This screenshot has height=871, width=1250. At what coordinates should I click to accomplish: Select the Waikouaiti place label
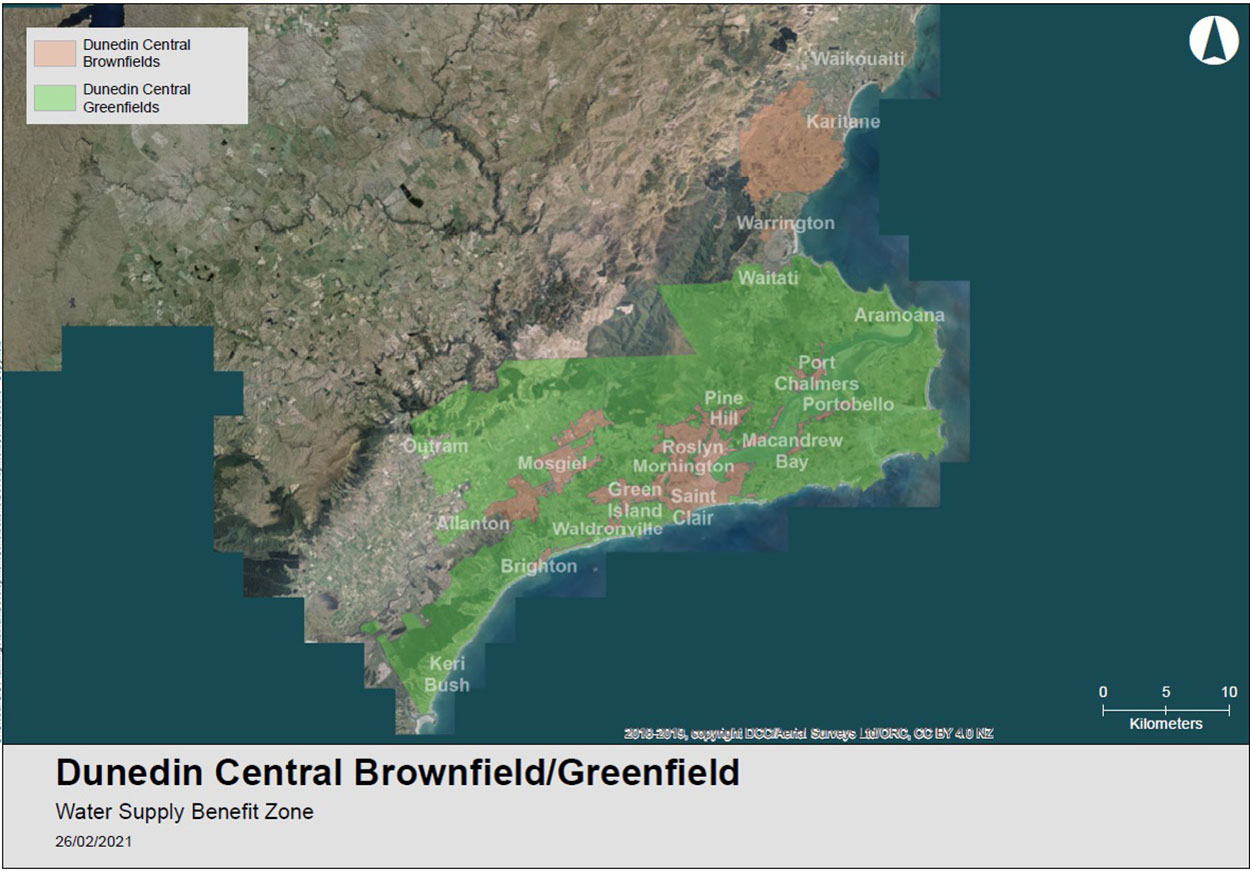tap(857, 59)
